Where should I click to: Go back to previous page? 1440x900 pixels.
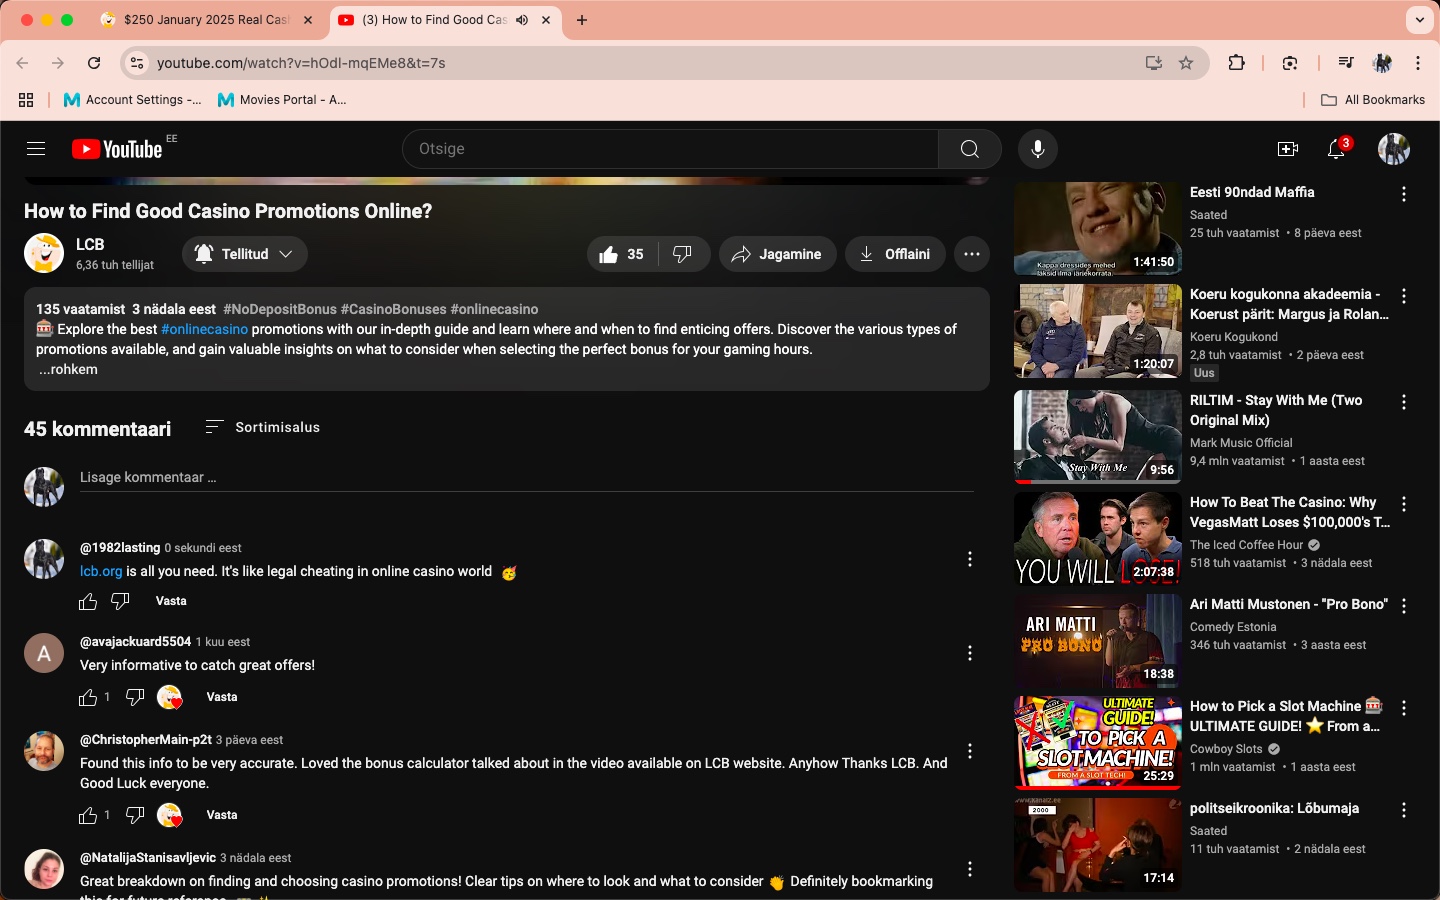coord(22,63)
